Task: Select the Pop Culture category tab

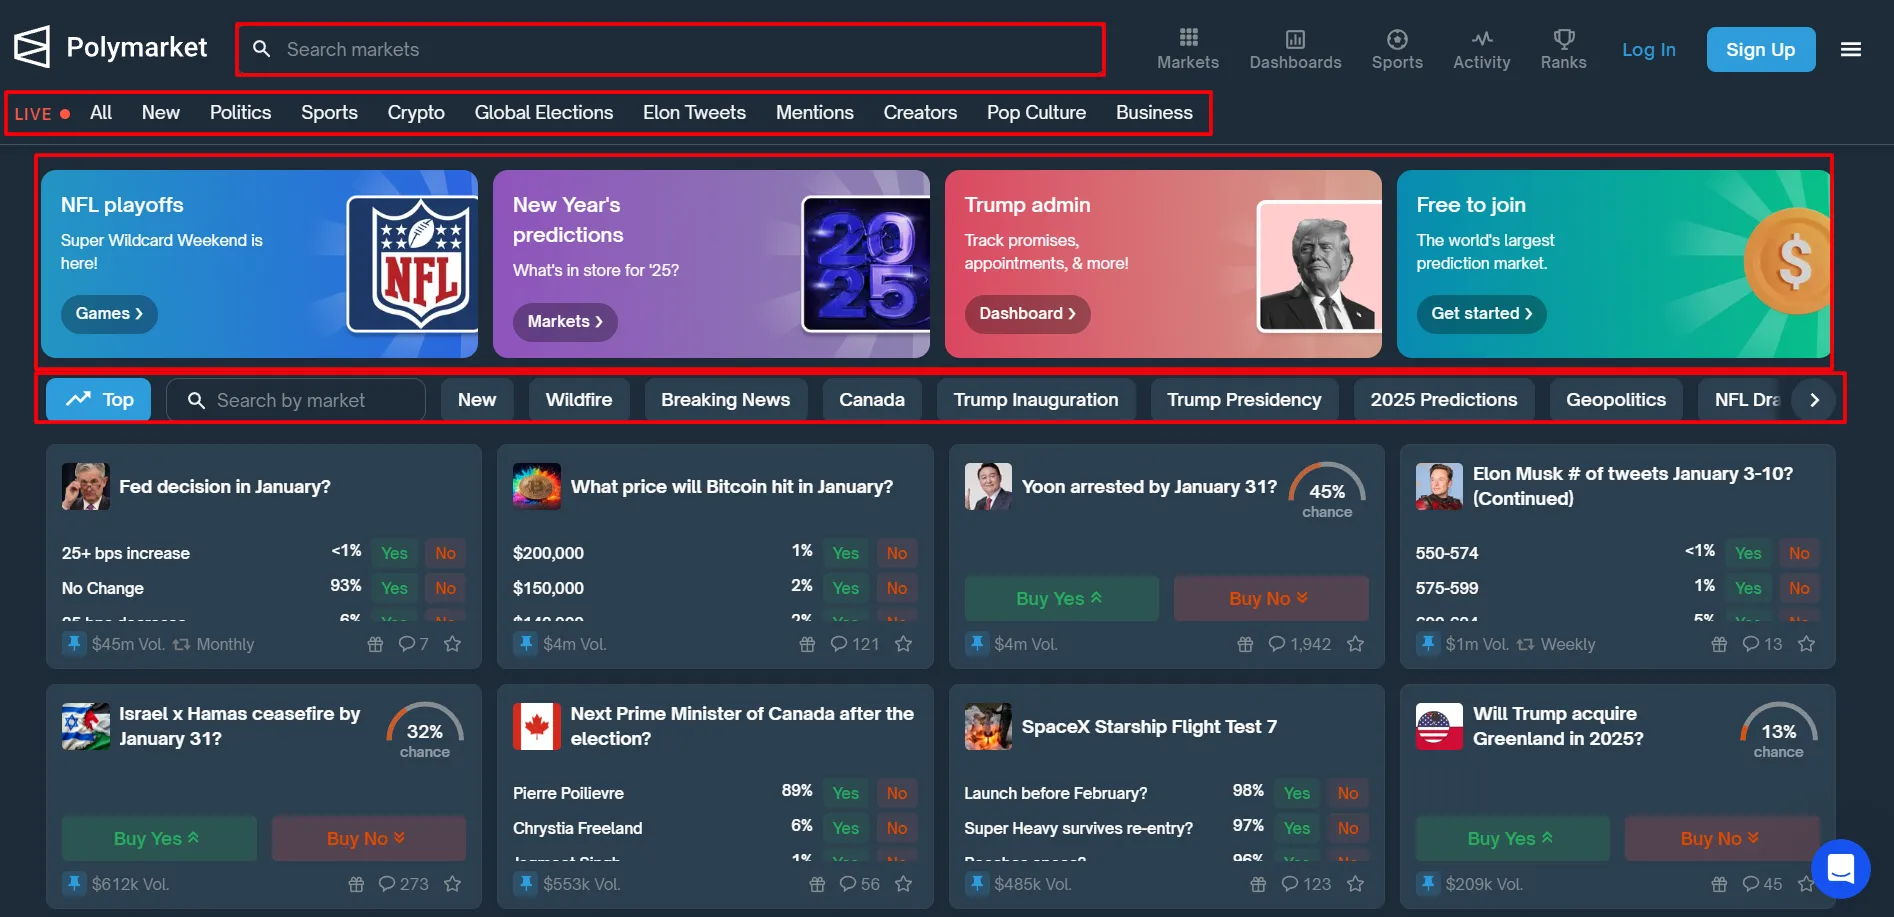Action: tap(1036, 113)
